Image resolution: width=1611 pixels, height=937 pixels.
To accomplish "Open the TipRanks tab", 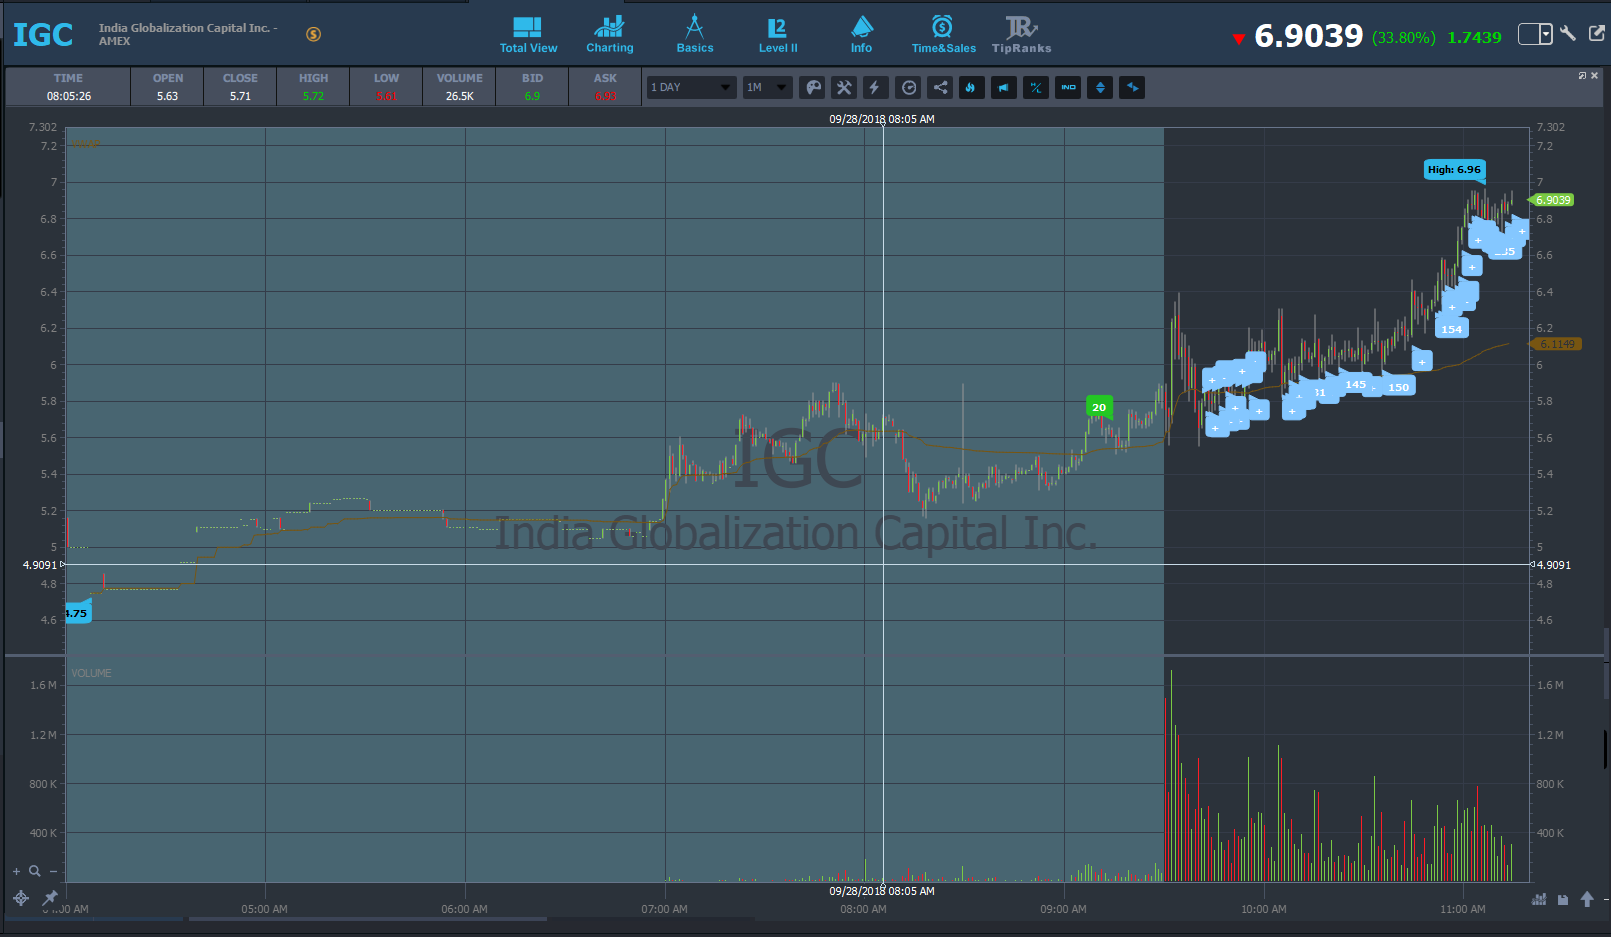I will pyautogui.click(x=1021, y=34).
